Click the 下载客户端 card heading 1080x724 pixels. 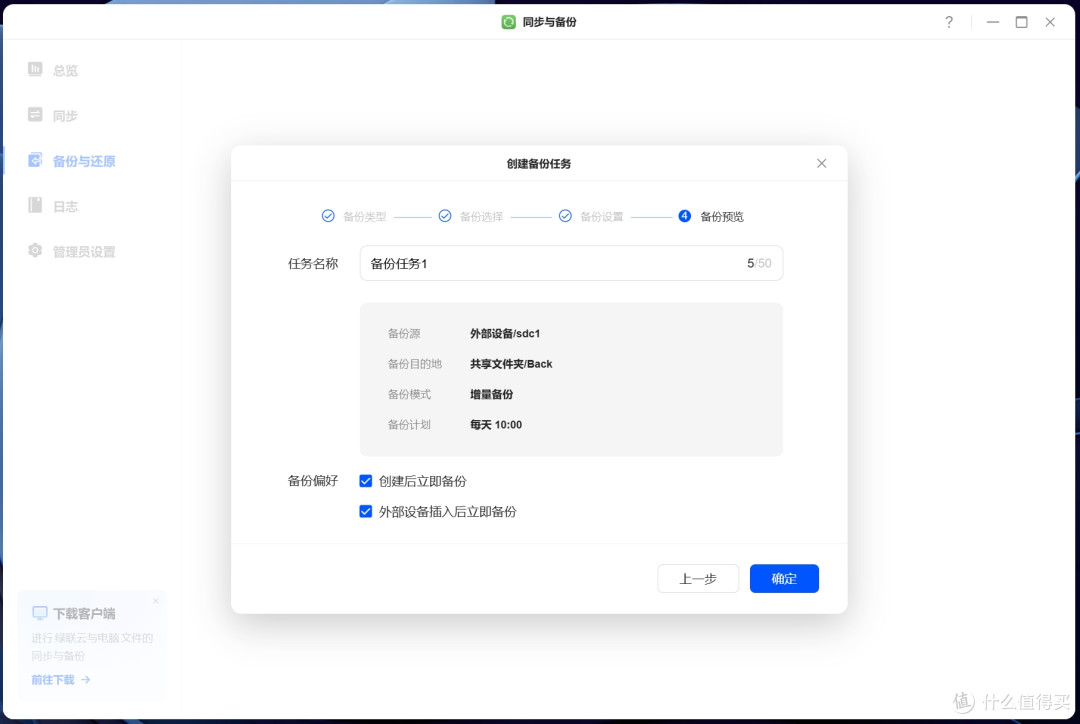84,613
